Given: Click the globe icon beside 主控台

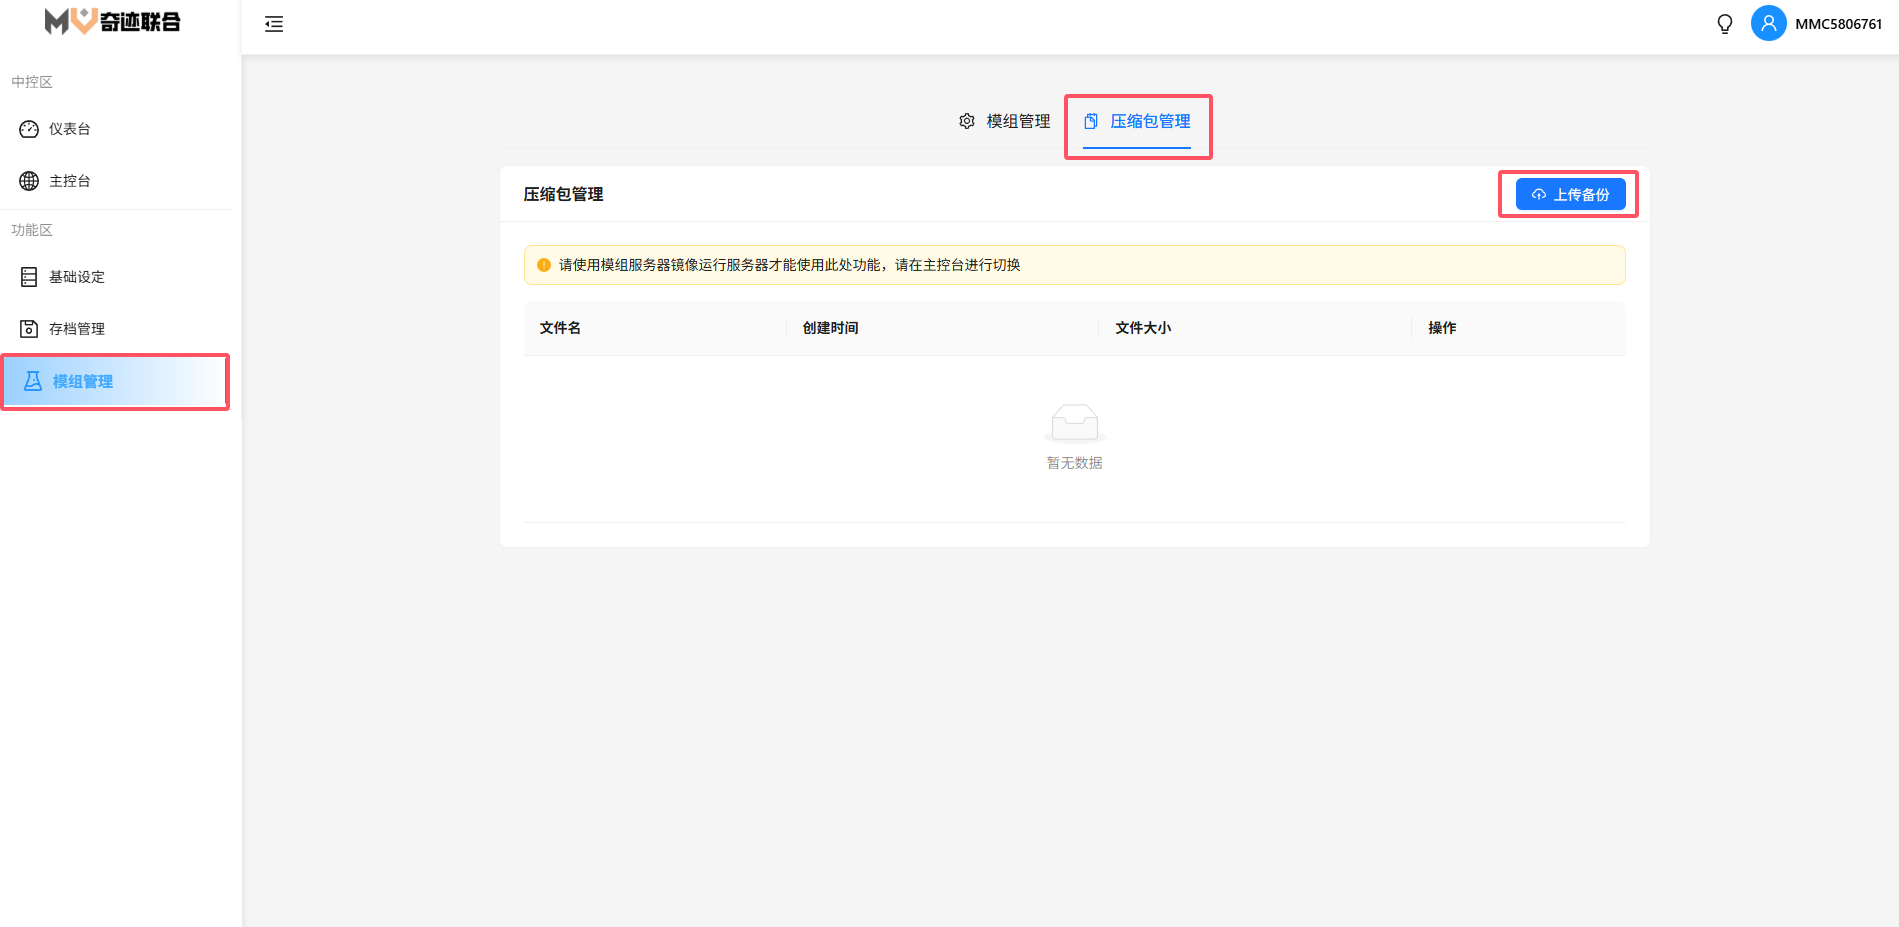Looking at the screenshot, I should point(29,181).
